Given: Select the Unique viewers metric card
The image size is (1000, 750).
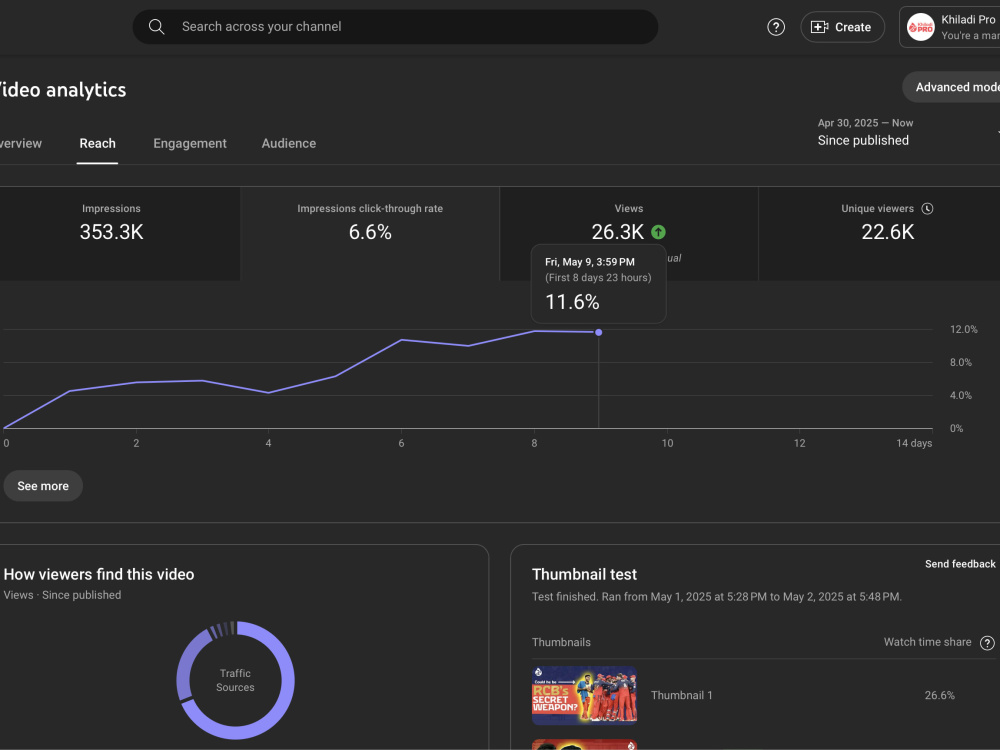Looking at the screenshot, I should tap(880, 233).
